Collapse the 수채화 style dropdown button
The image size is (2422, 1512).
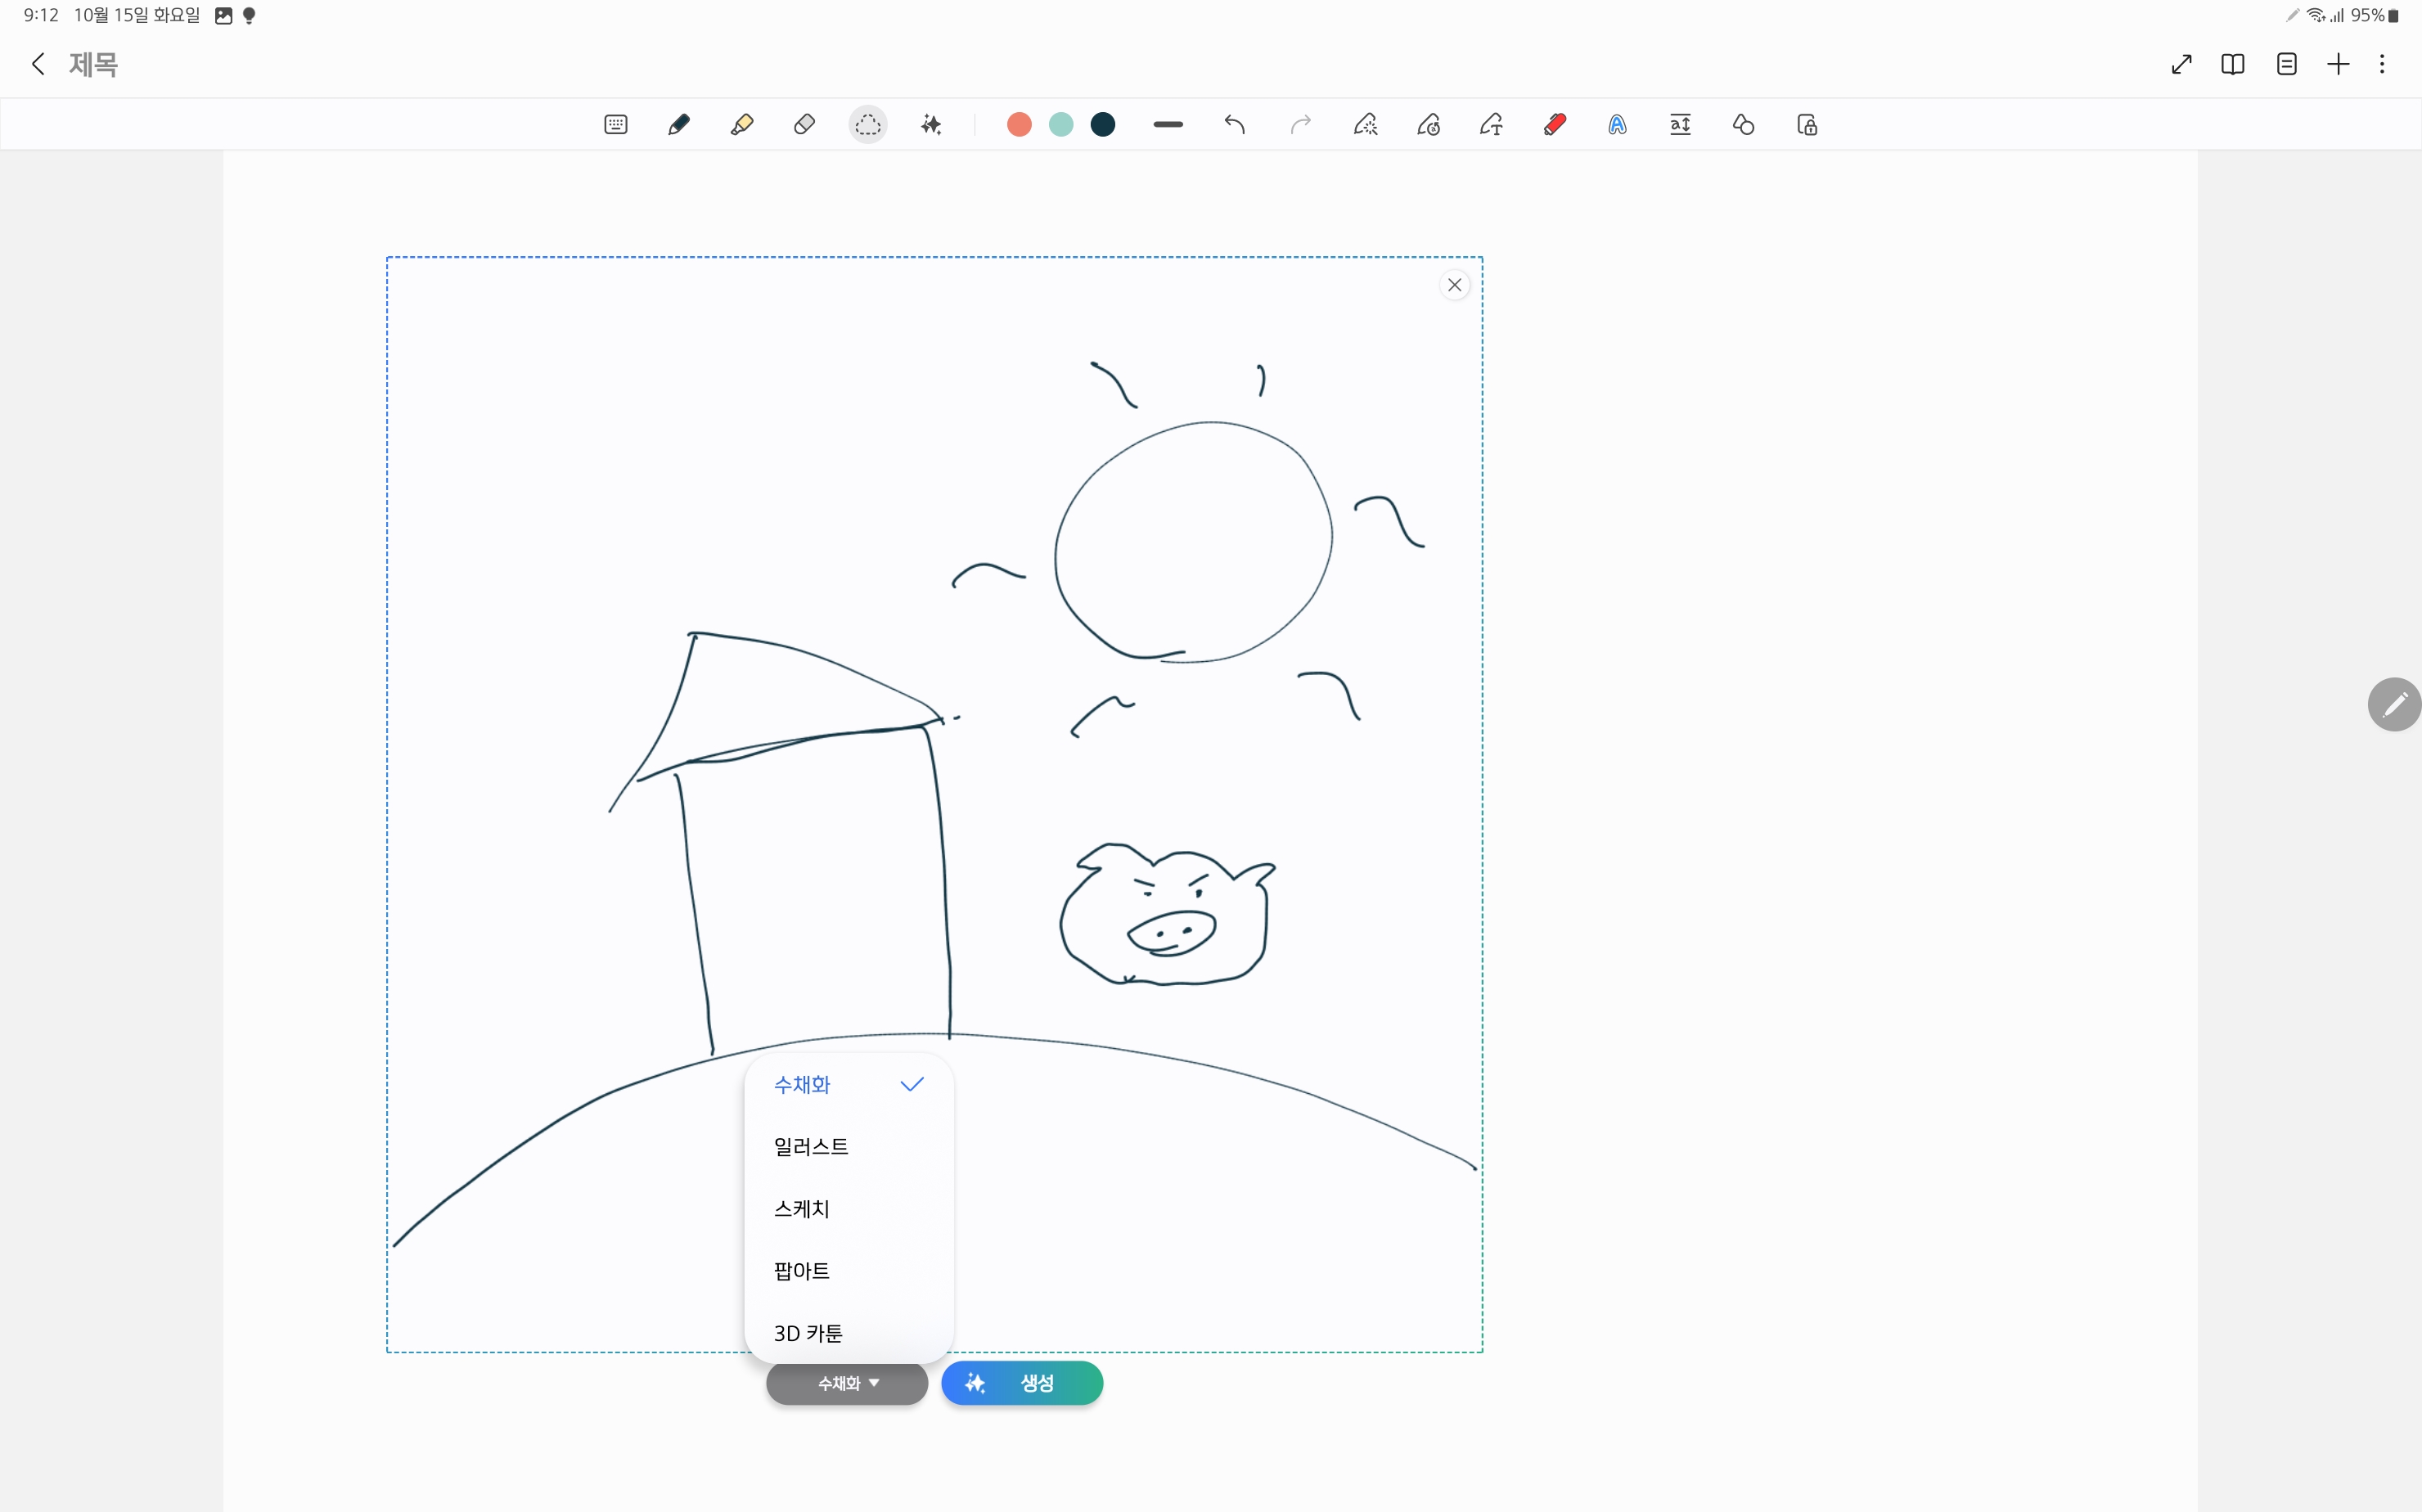tap(847, 1383)
